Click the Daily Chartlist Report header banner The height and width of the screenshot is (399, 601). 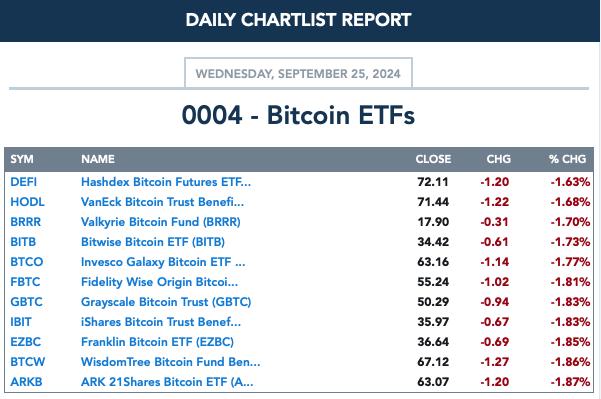[x=299, y=21]
